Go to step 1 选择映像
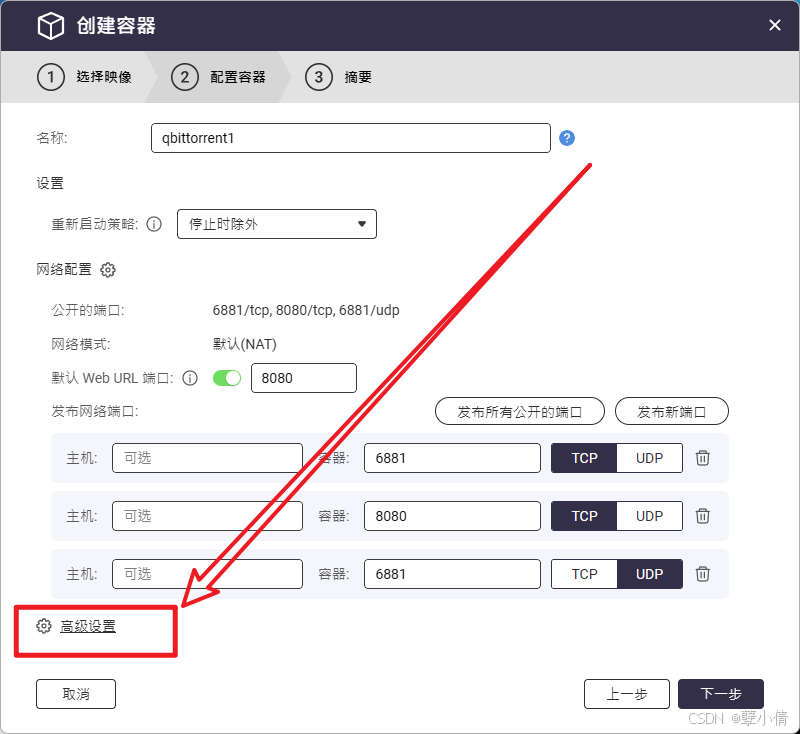This screenshot has height=734, width=800. 84,77
